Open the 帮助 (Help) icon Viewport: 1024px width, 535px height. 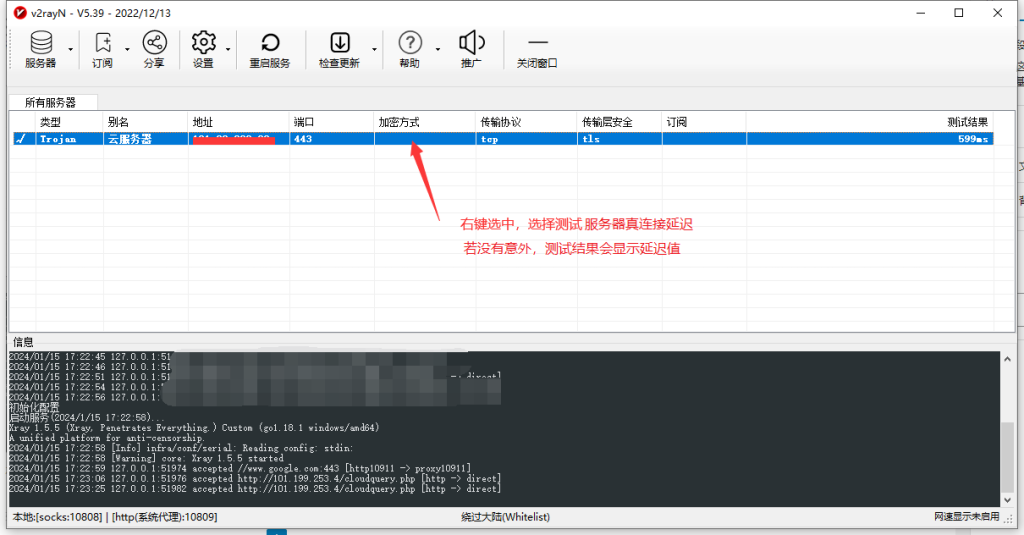tap(409, 49)
